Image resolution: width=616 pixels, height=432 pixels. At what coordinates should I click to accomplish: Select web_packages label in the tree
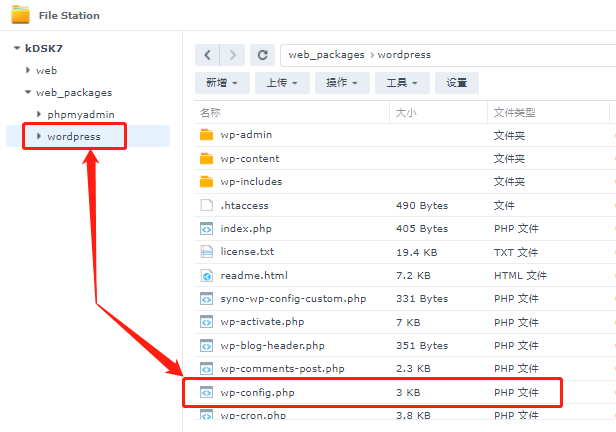click(74, 93)
